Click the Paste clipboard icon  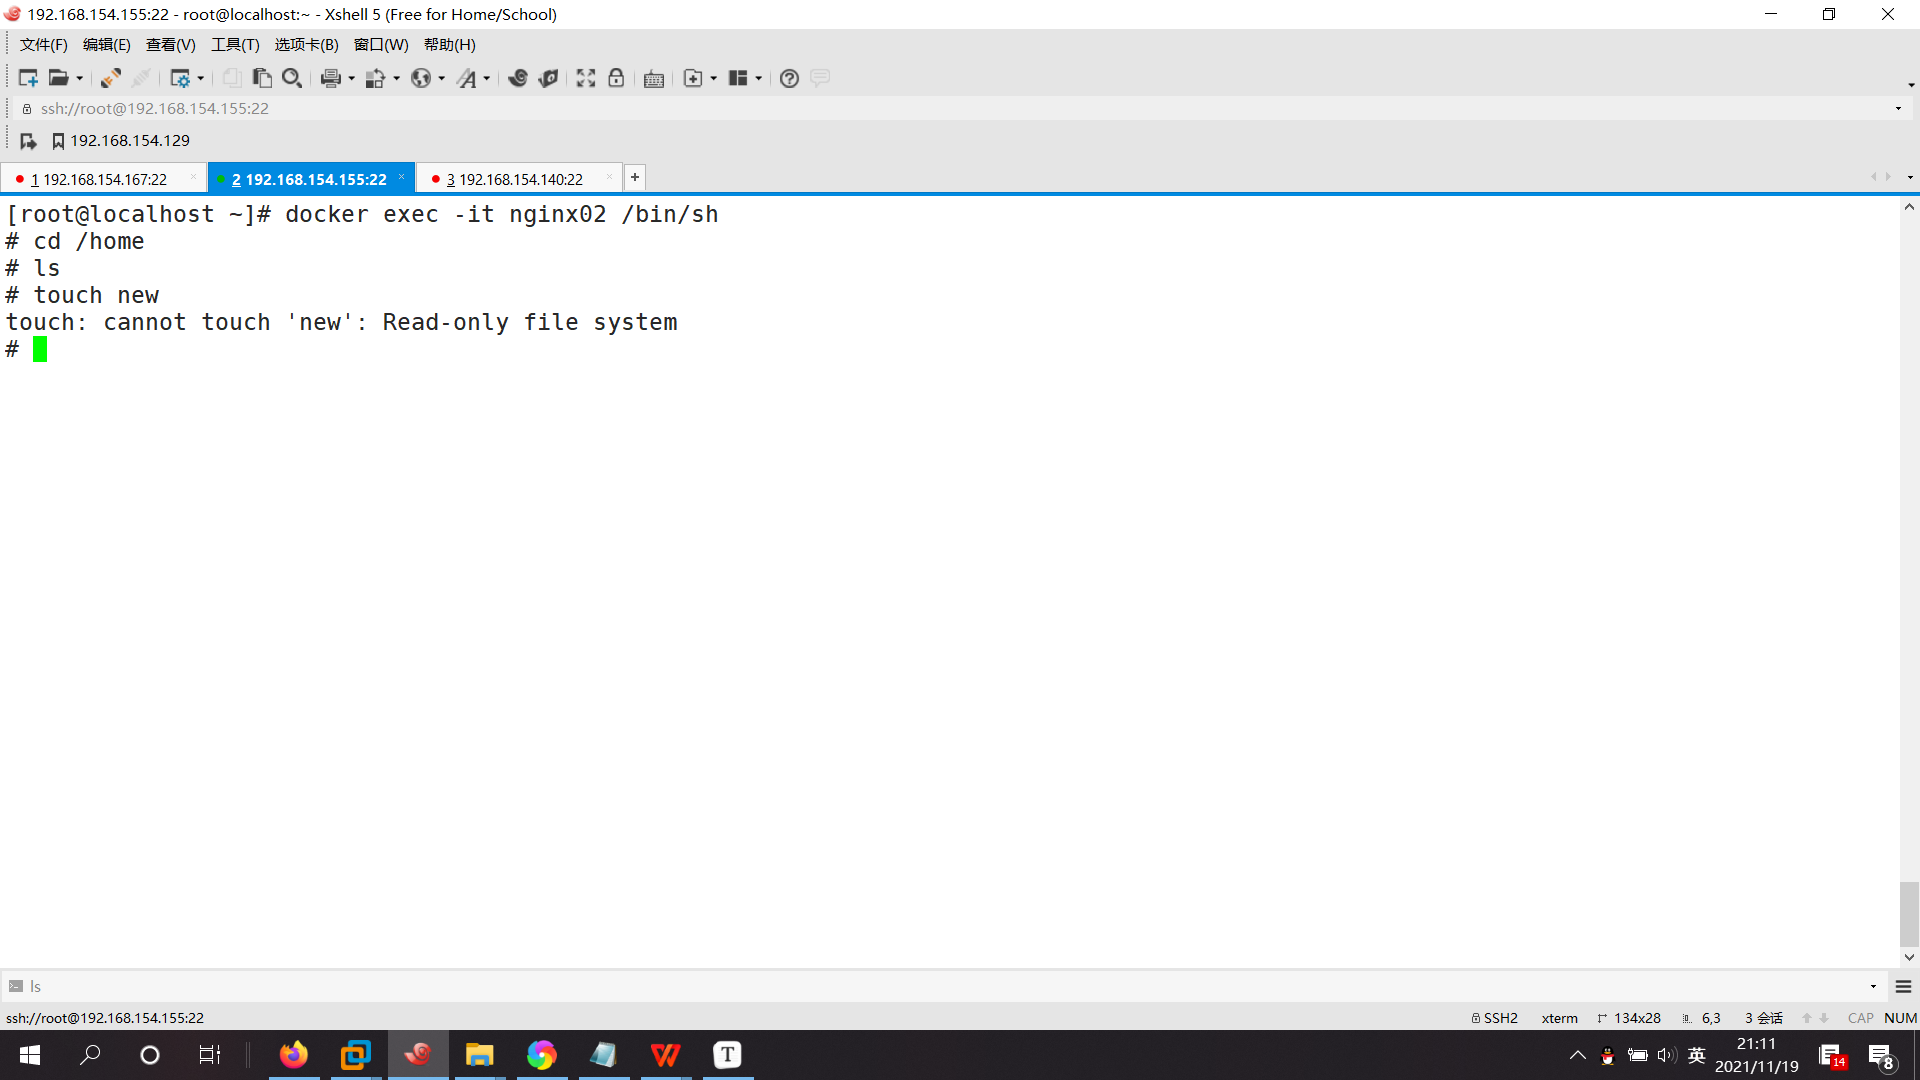(x=262, y=78)
